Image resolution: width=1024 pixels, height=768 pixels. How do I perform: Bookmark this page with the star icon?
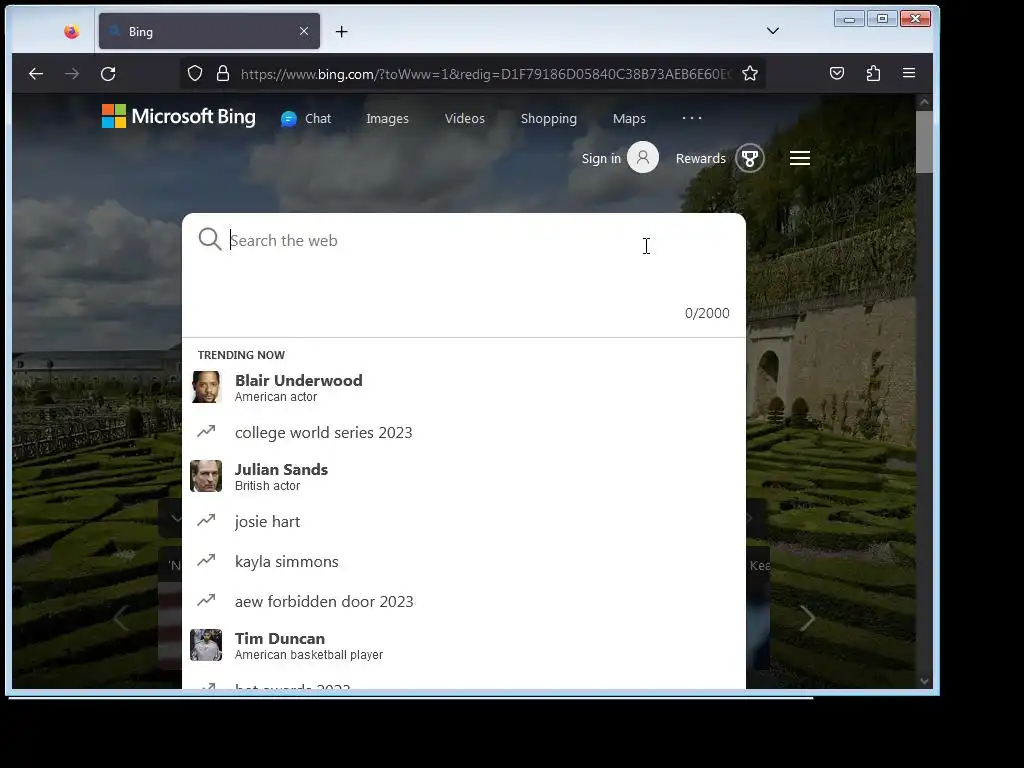point(750,73)
